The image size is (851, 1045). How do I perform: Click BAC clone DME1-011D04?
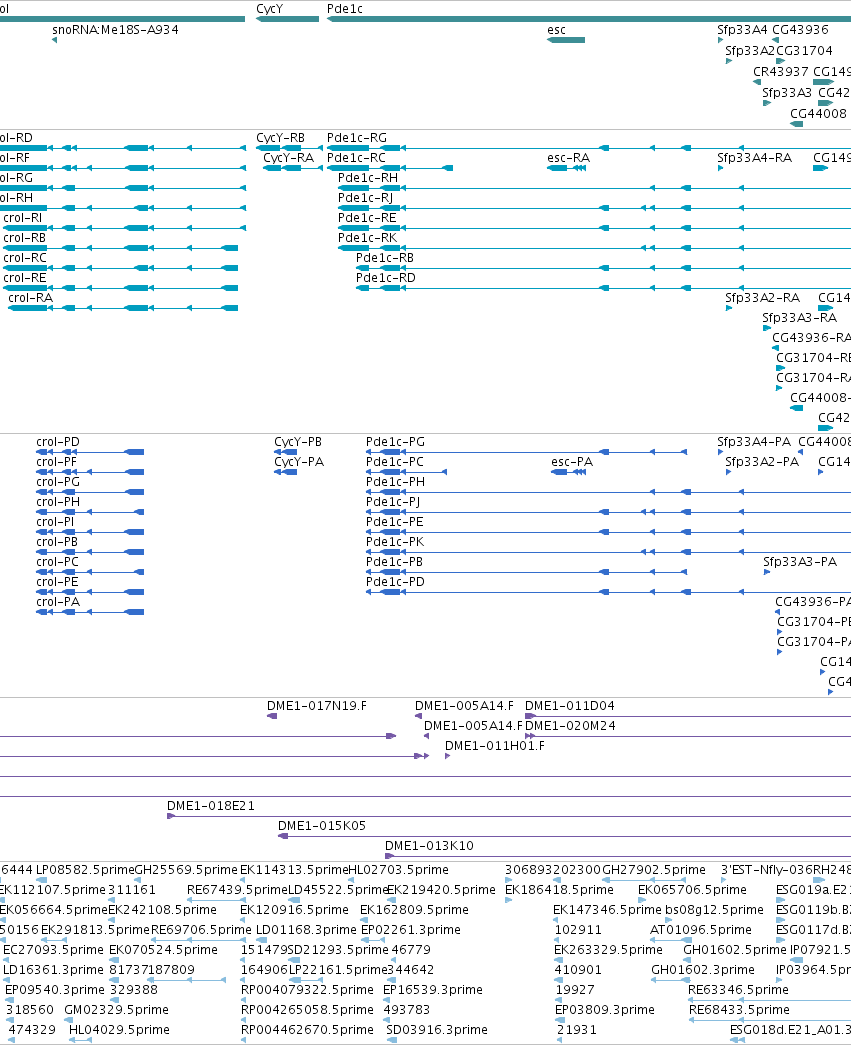570,706
